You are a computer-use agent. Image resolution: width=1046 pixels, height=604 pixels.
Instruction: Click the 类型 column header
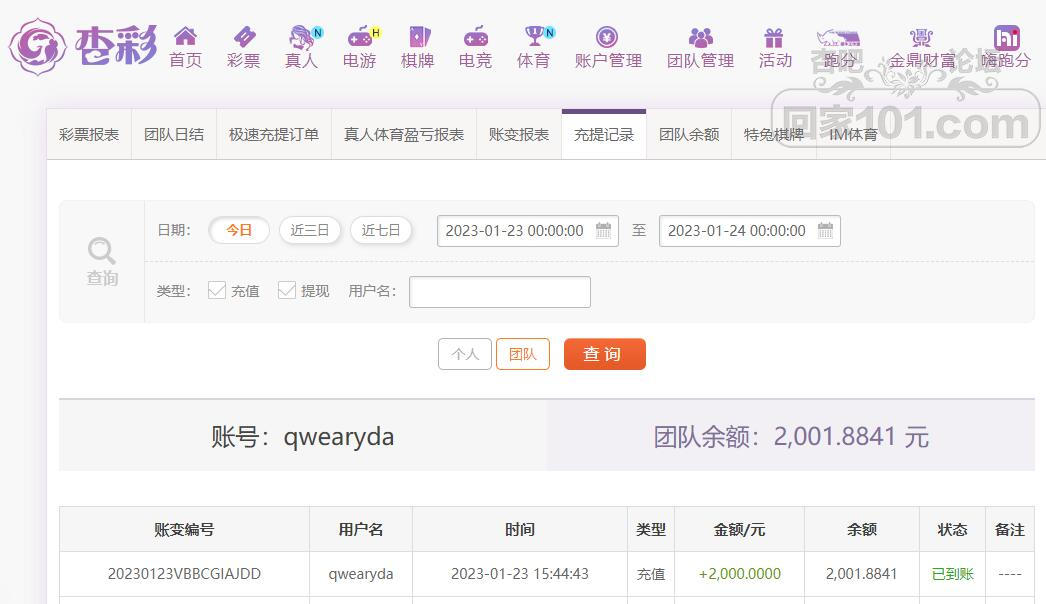pos(651,529)
